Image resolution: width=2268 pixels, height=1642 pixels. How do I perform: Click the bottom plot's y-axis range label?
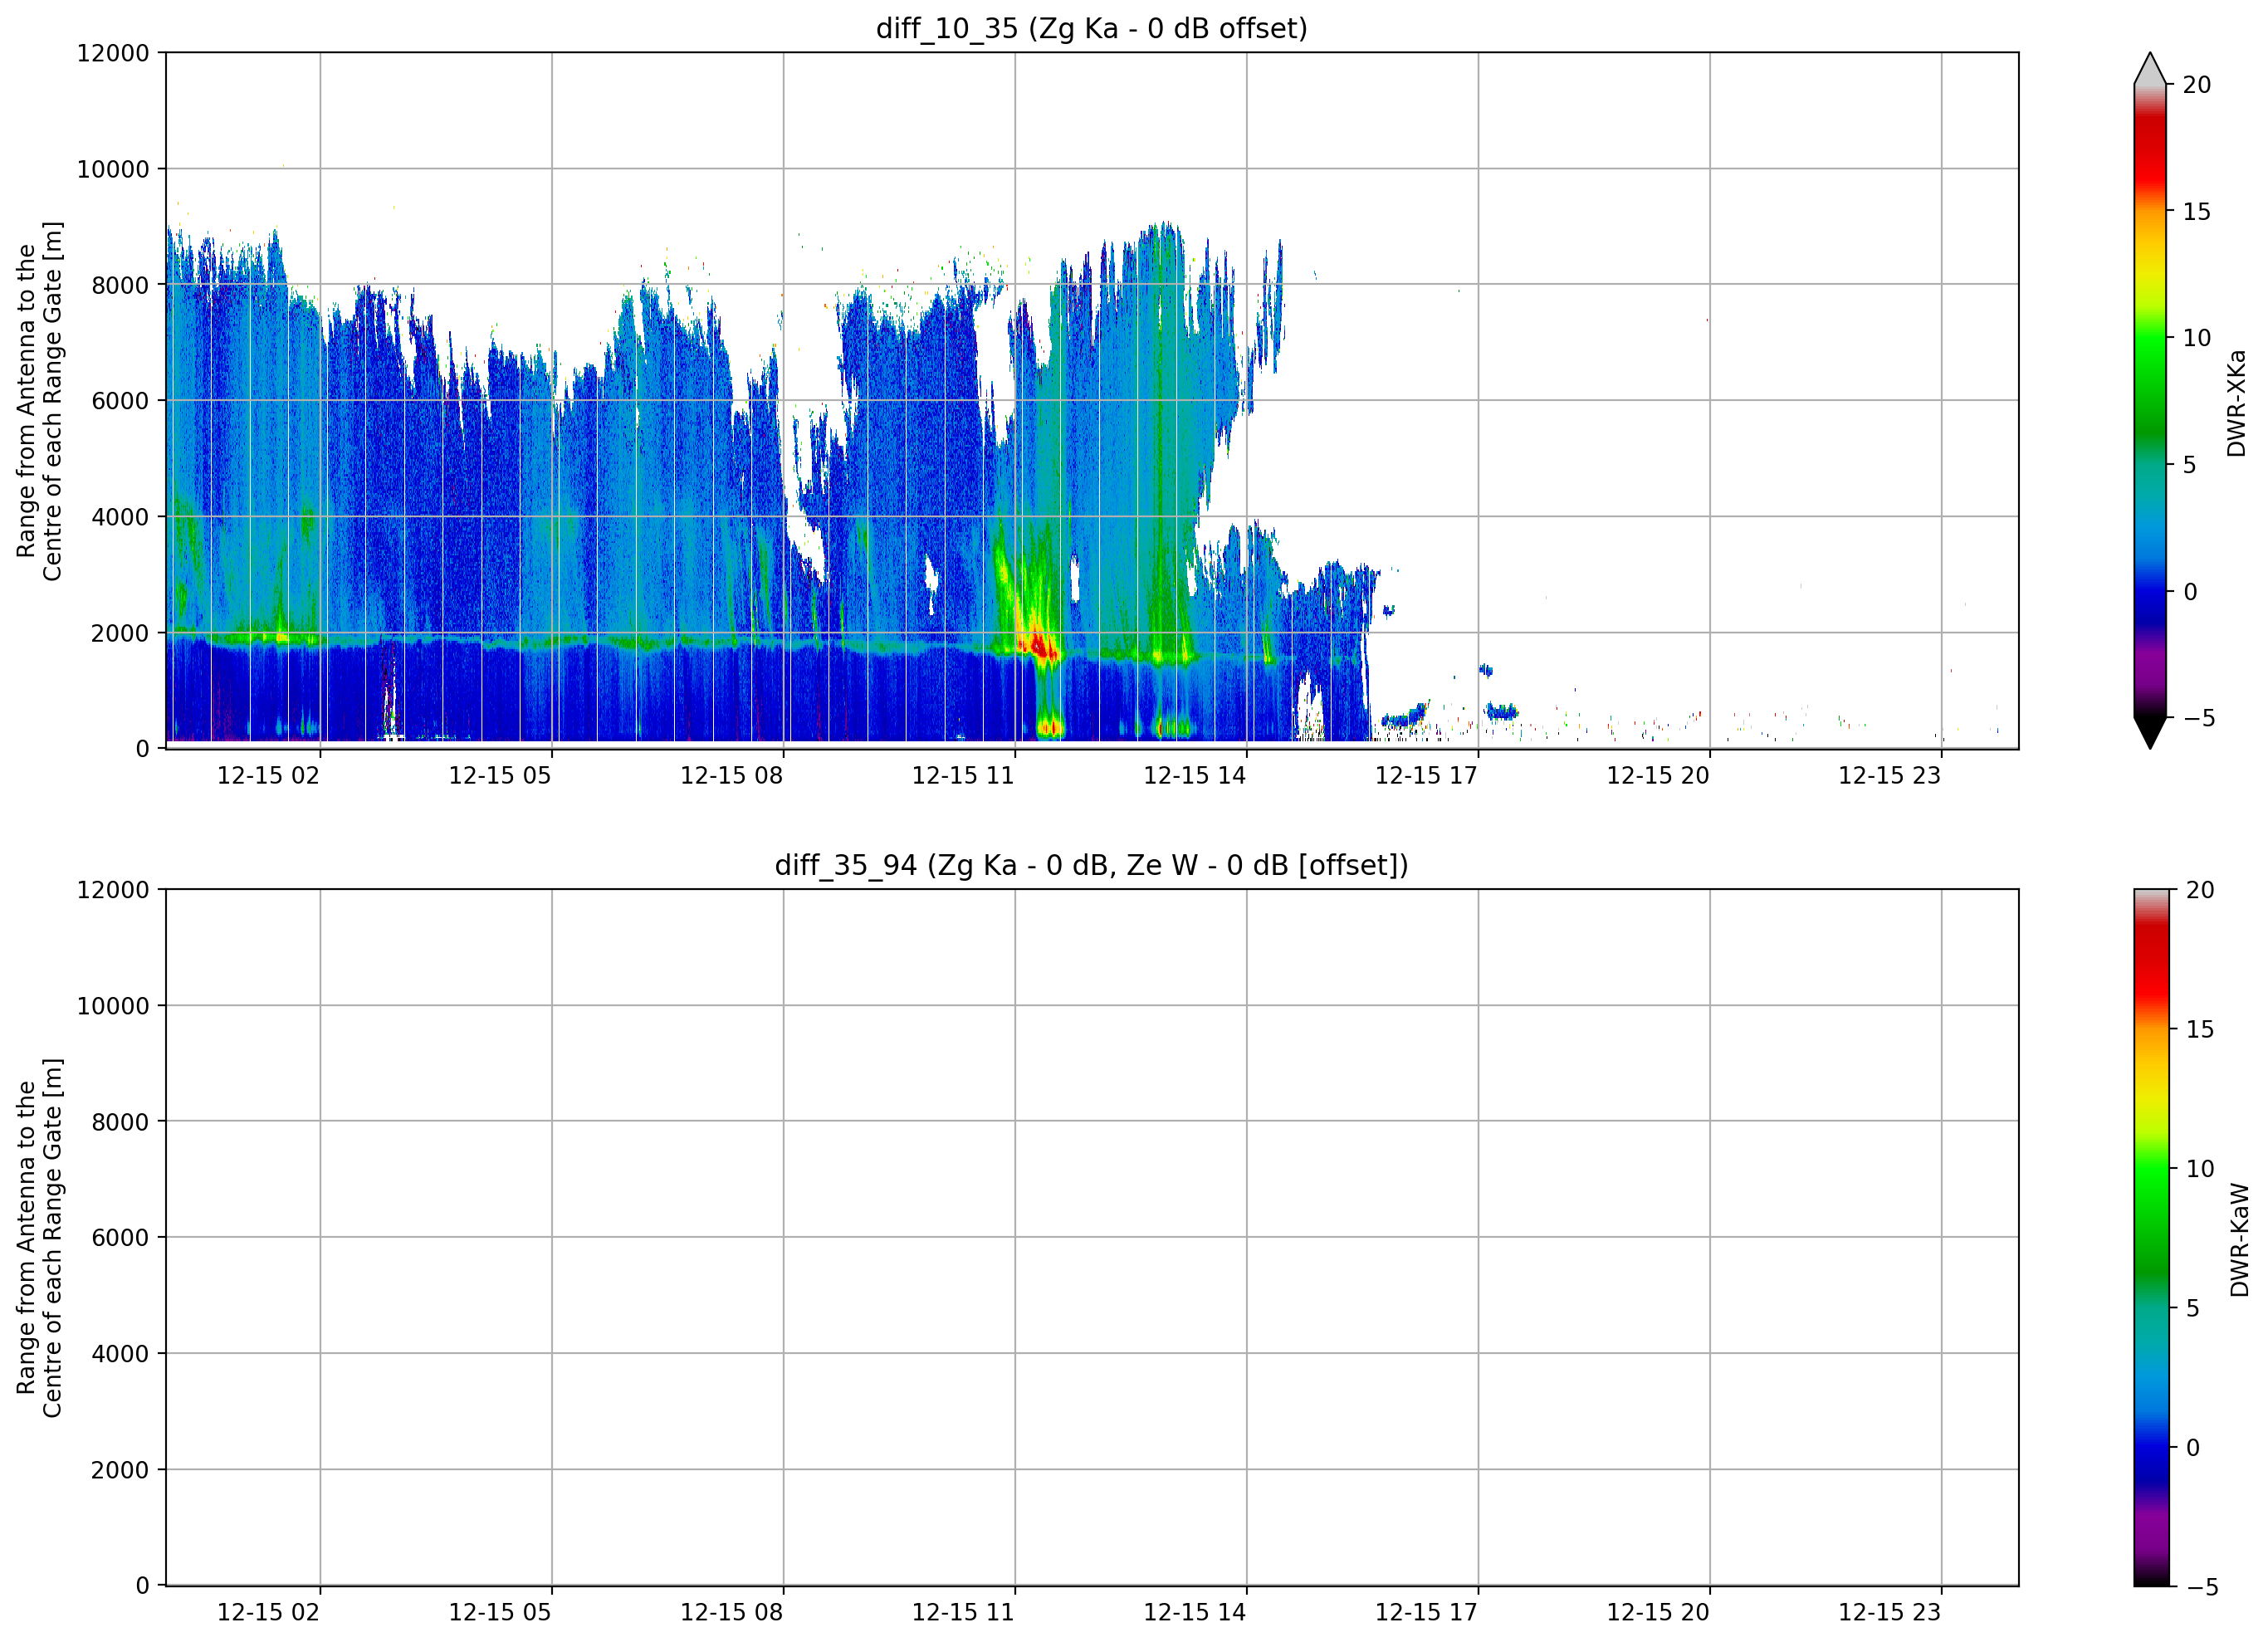click(39, 1238)
